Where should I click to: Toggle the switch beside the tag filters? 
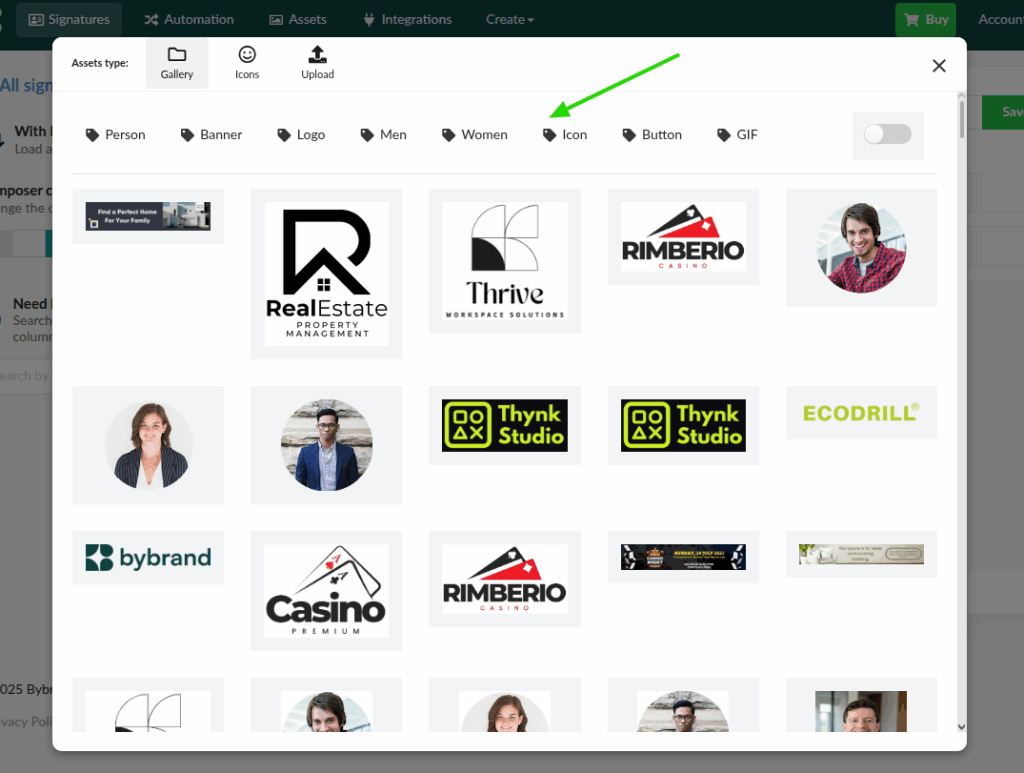coord(887,135)
